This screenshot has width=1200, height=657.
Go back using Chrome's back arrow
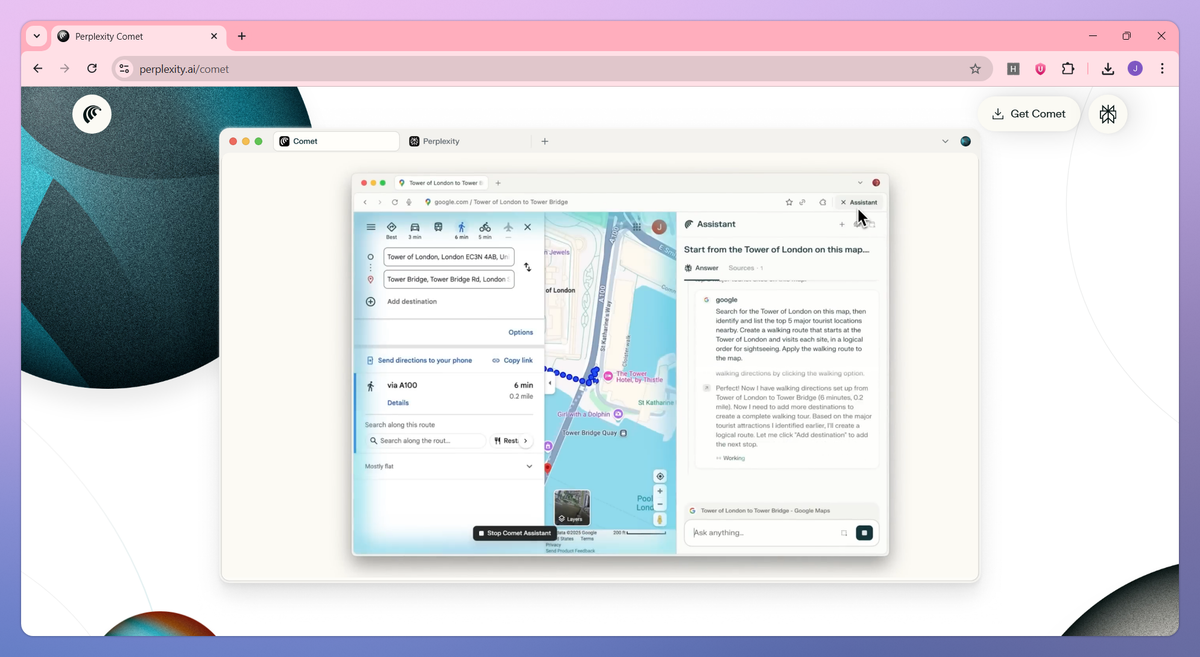pos(38,69)
